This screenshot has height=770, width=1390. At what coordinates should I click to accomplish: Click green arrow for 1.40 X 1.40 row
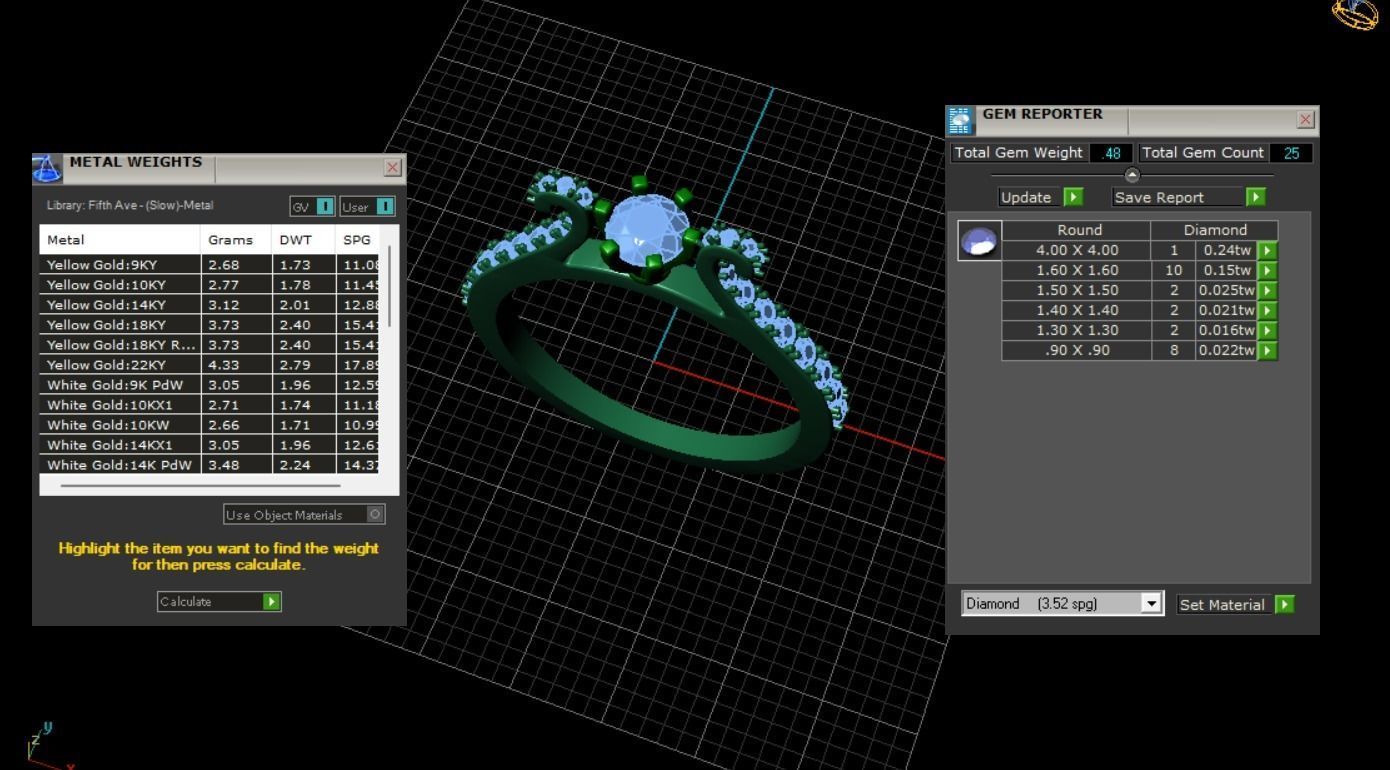tap(1267, 311)
